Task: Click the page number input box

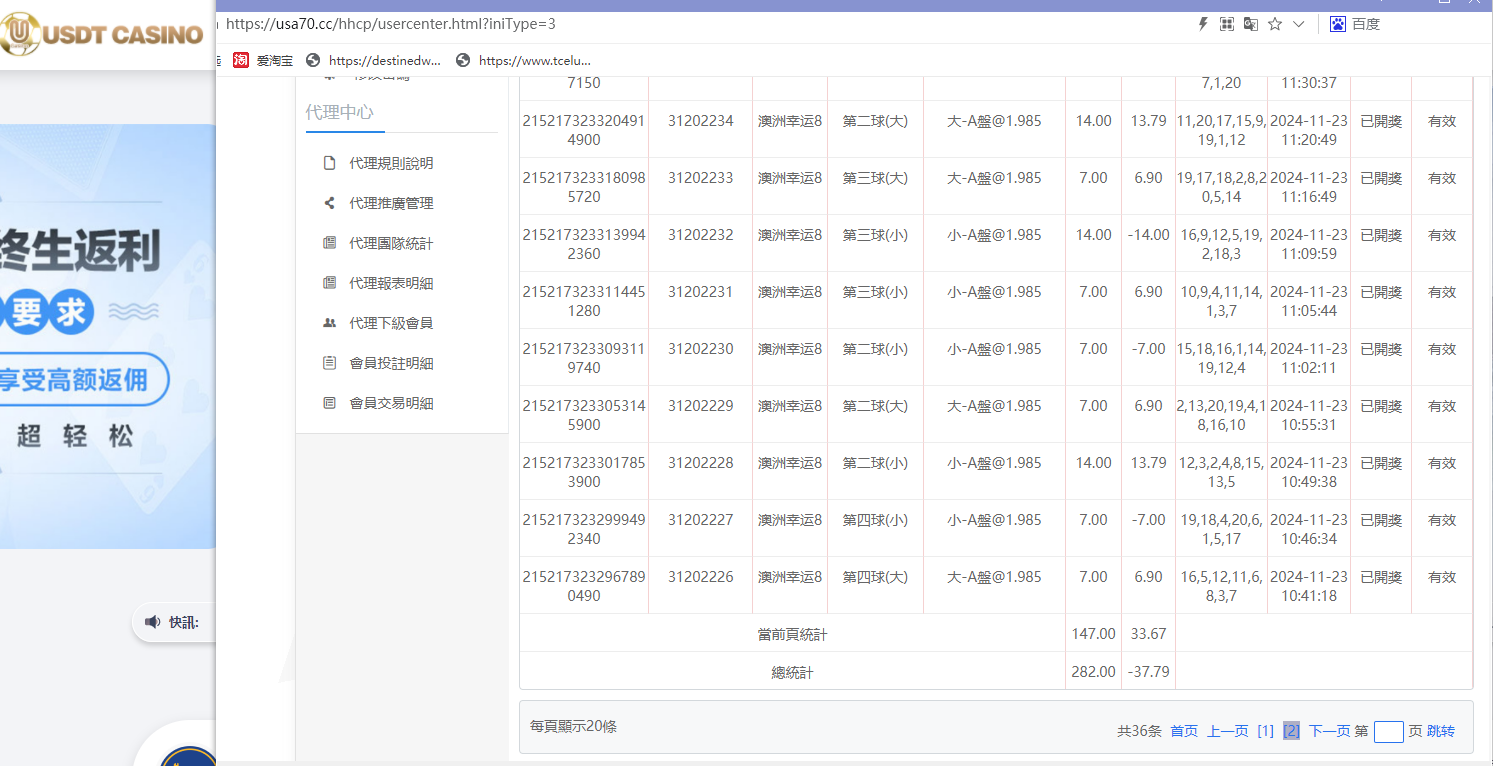Action: pos(1389,731)
